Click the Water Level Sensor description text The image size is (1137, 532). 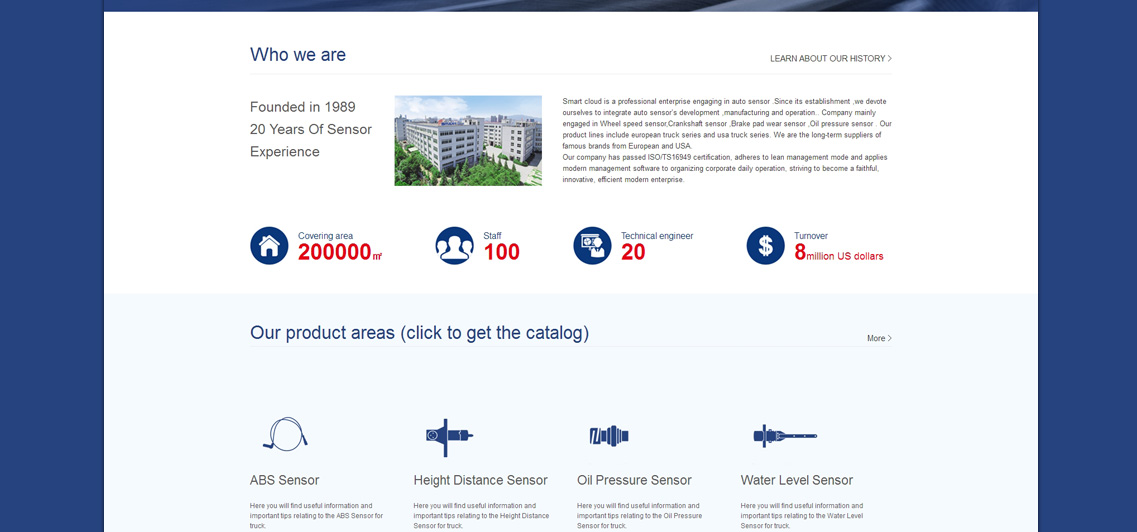802,515
